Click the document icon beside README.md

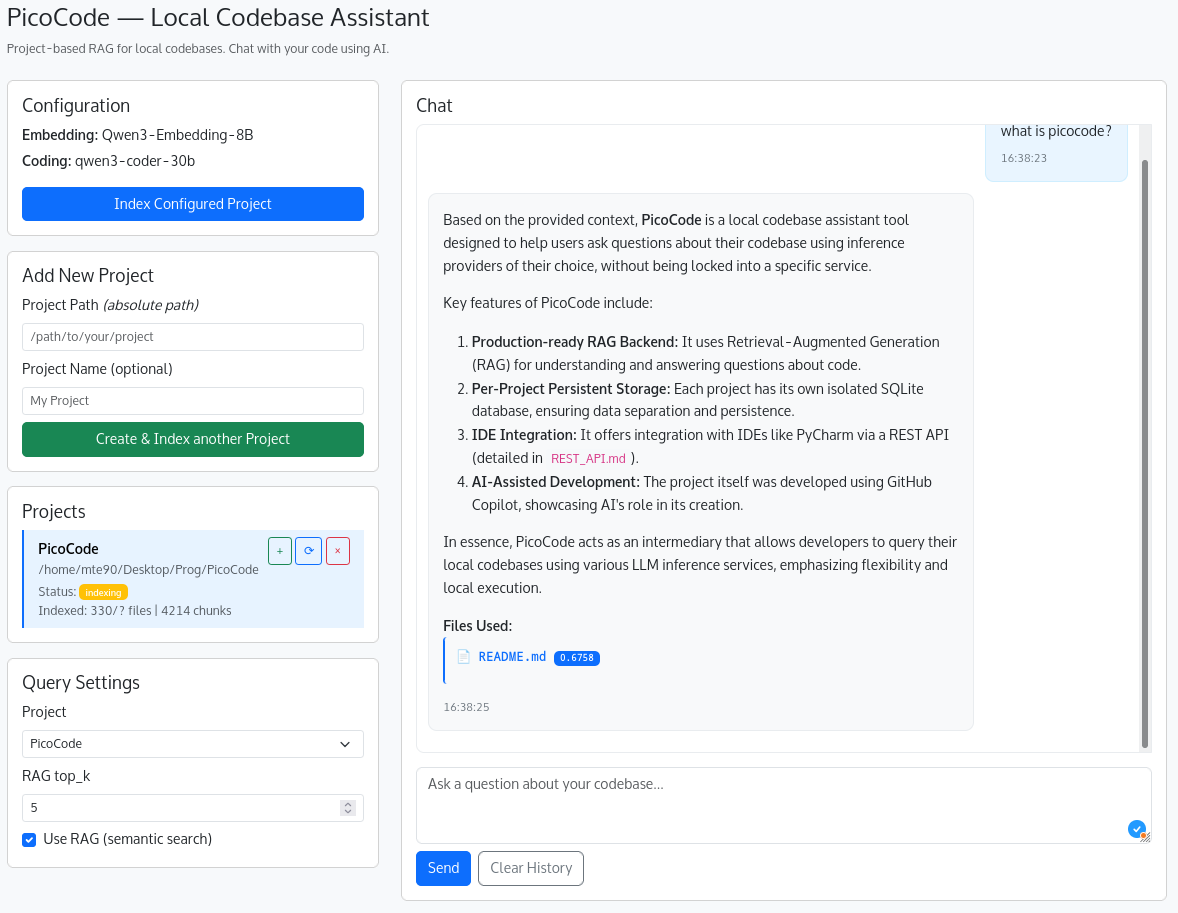pyautogui.click(x=463, y=657)
